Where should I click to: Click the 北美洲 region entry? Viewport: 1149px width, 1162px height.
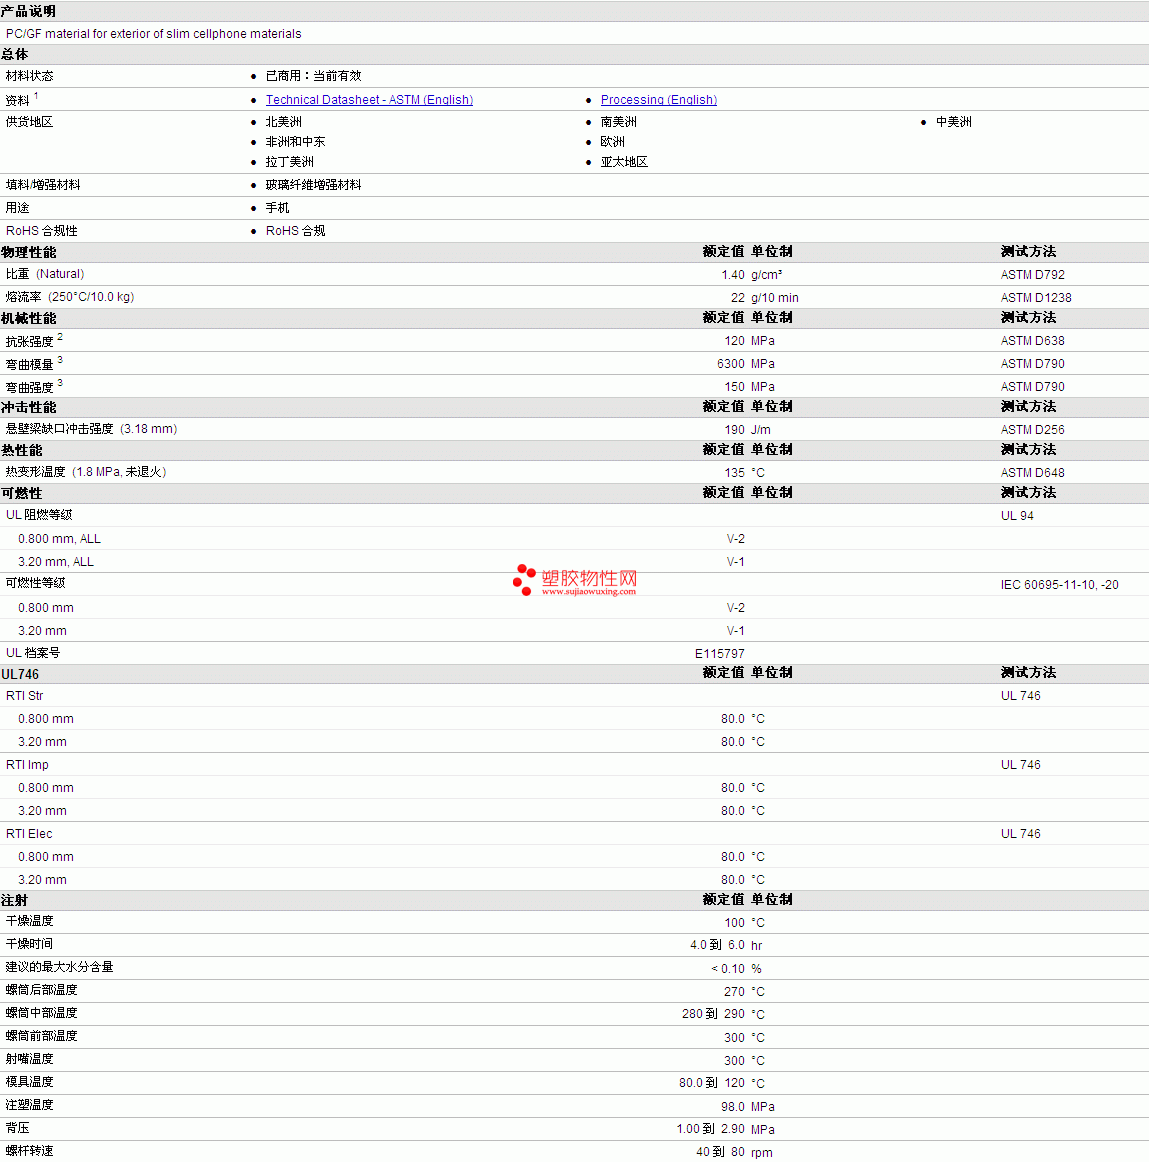click(x=284, y=122)
